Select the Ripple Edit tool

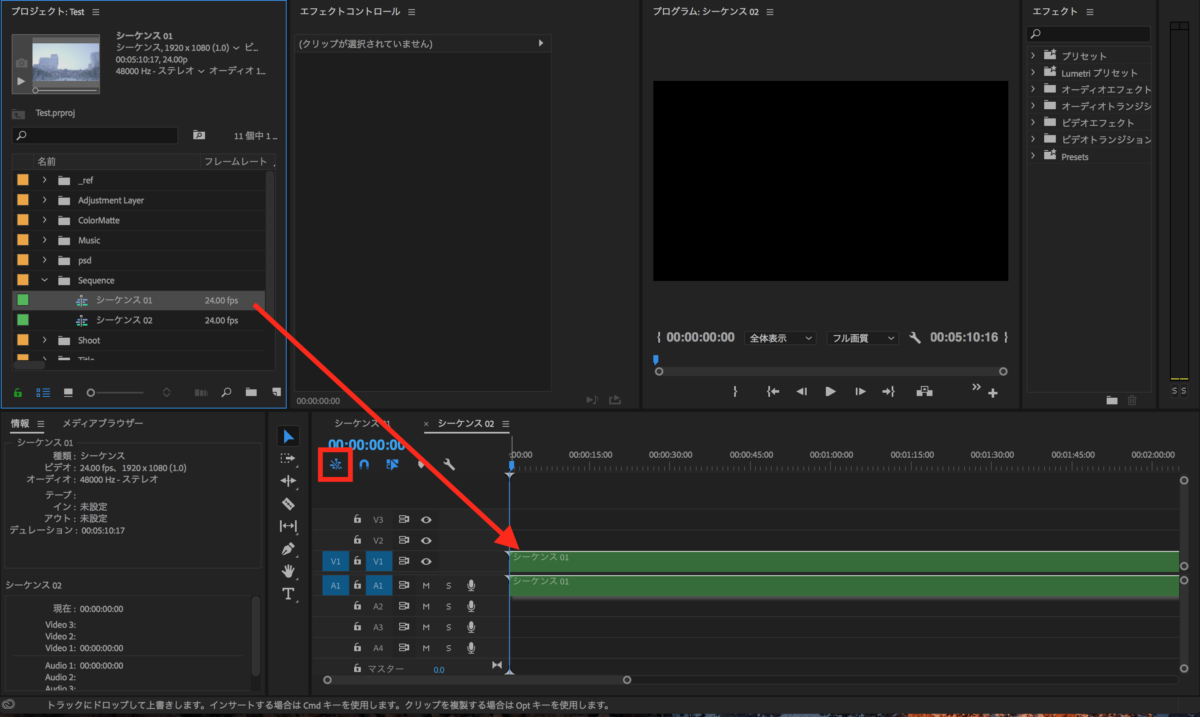289,481
